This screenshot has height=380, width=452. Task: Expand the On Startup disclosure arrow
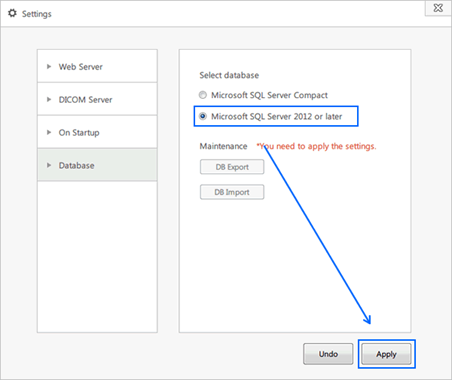[x=49, y=132]
